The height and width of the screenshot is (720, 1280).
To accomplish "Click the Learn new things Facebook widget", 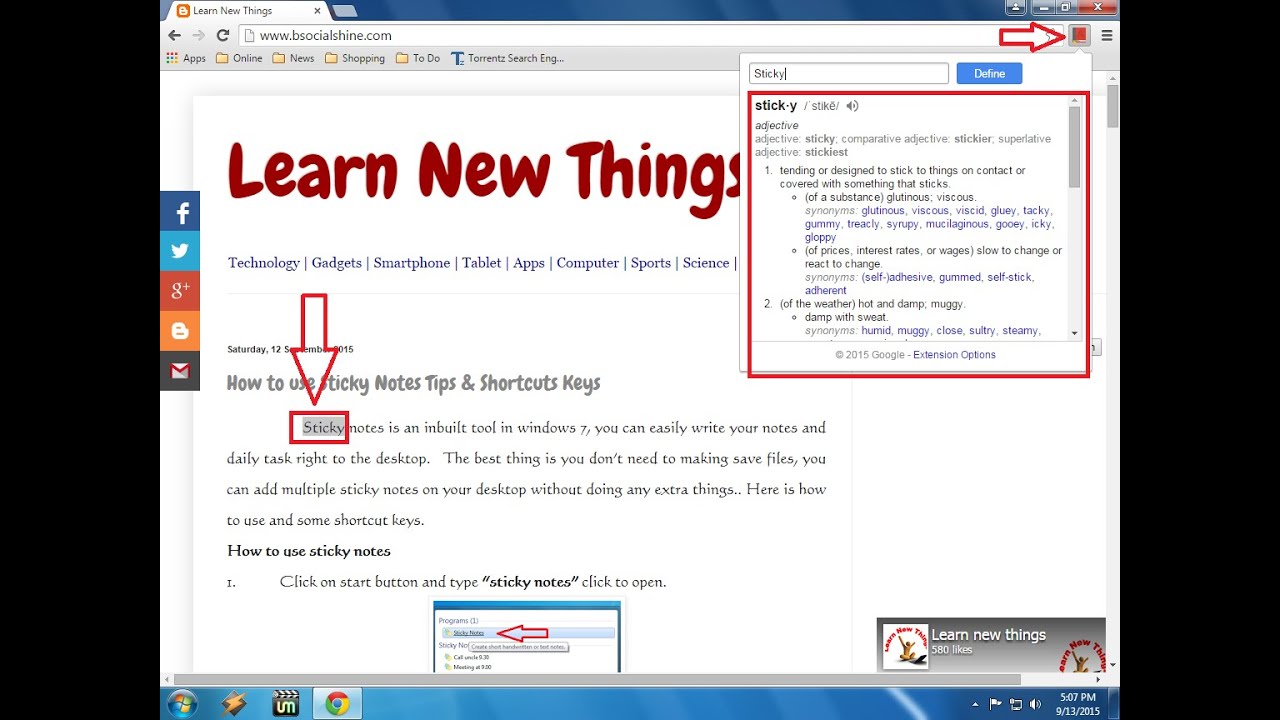I will coord(991,645).
